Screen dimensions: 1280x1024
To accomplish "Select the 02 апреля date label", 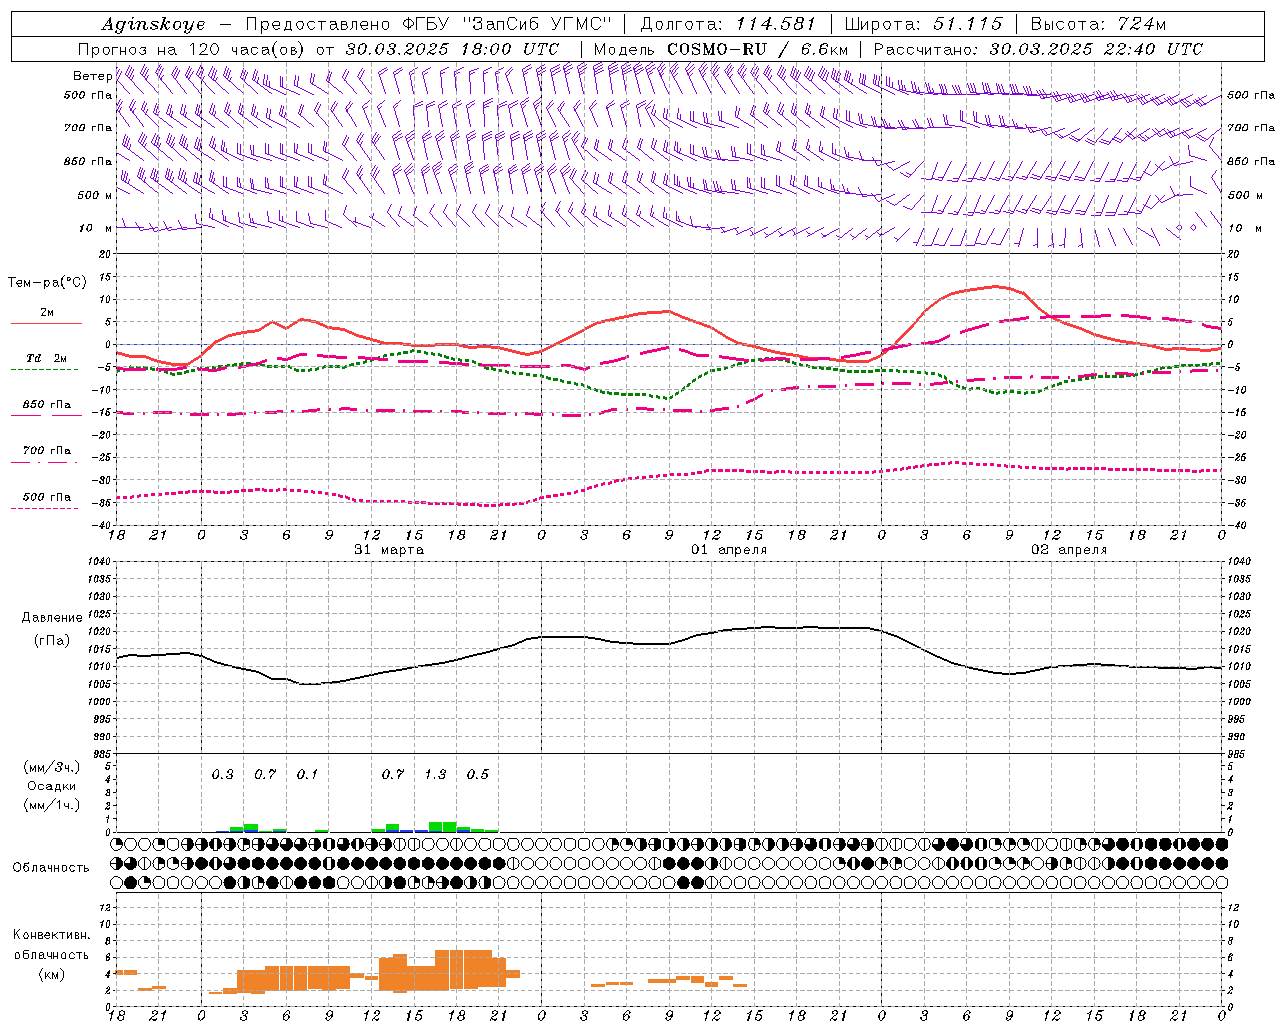I will (1069, 550).
